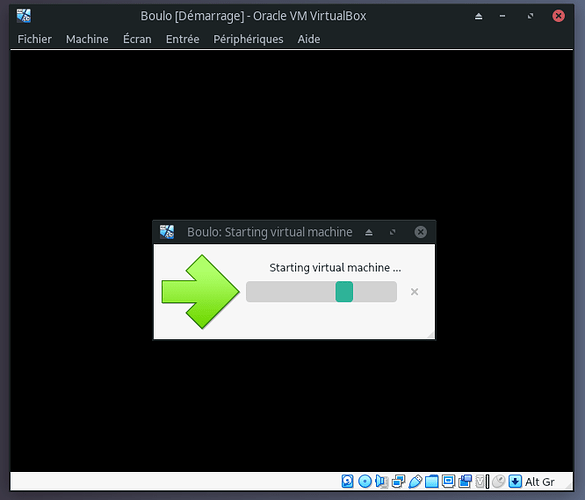Click the USB devices status icon
Screen dimensions: 585x500
415,481
